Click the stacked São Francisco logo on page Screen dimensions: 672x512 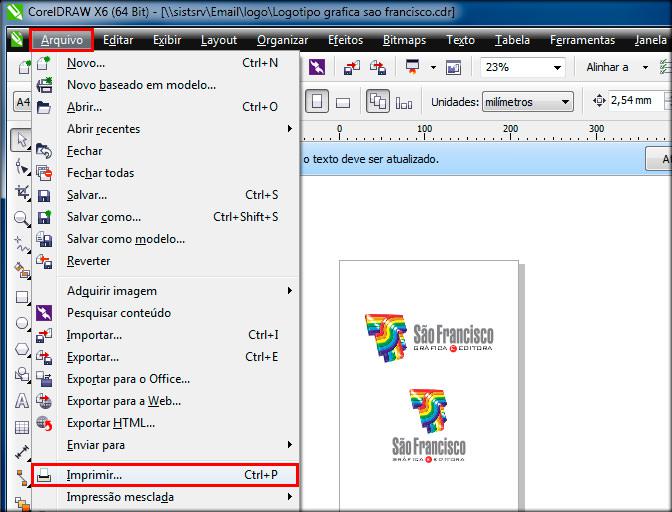coord(429,425)
